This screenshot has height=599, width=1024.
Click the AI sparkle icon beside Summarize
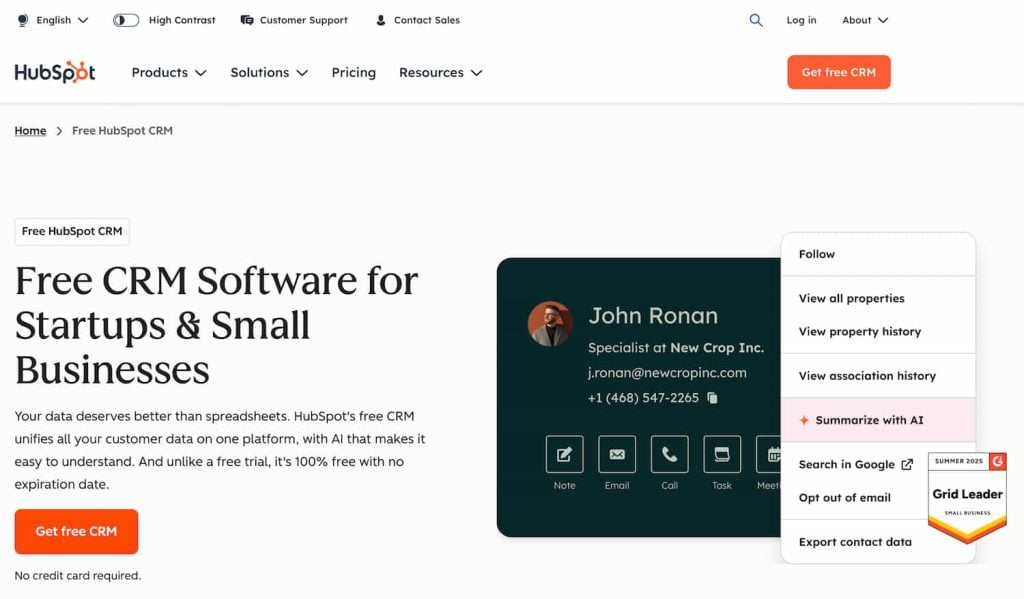pos(804,420)
